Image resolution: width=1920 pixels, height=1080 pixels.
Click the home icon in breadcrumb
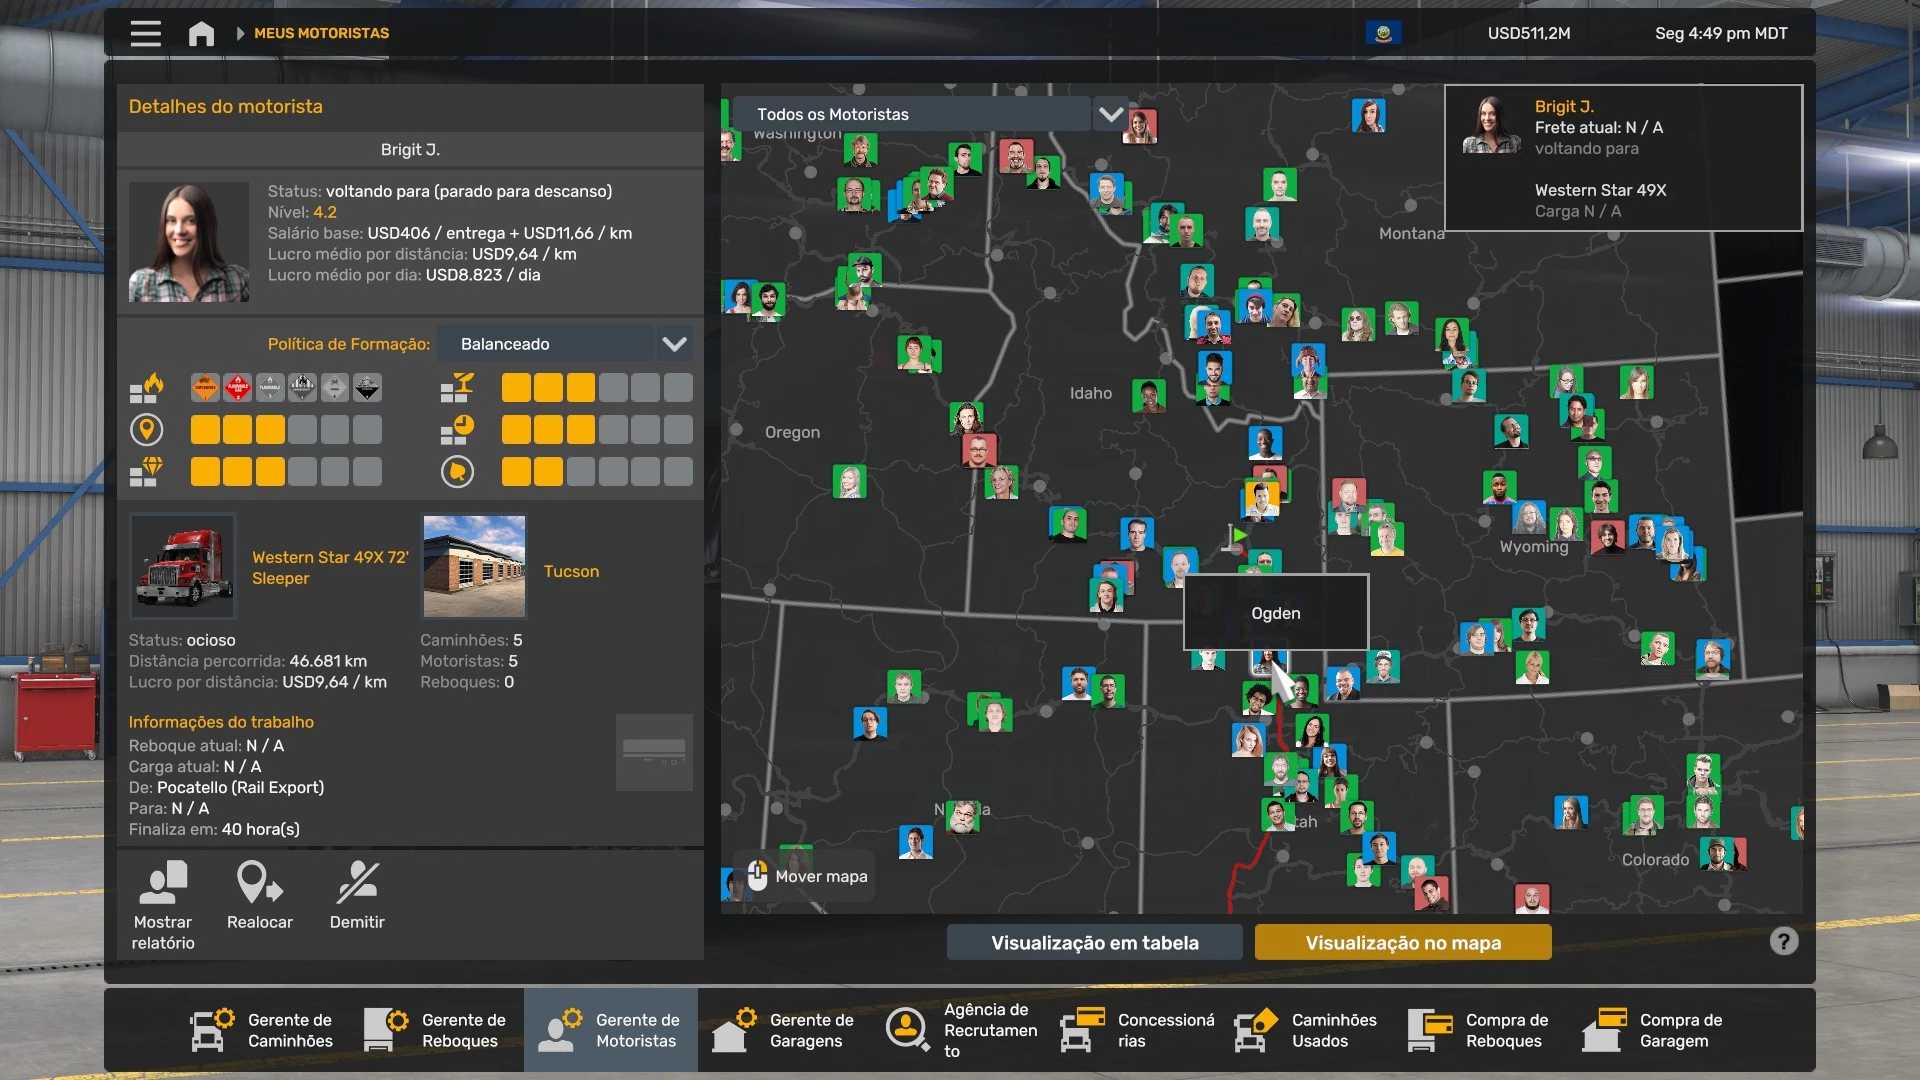pyautogui.click(x=201, y=33)
